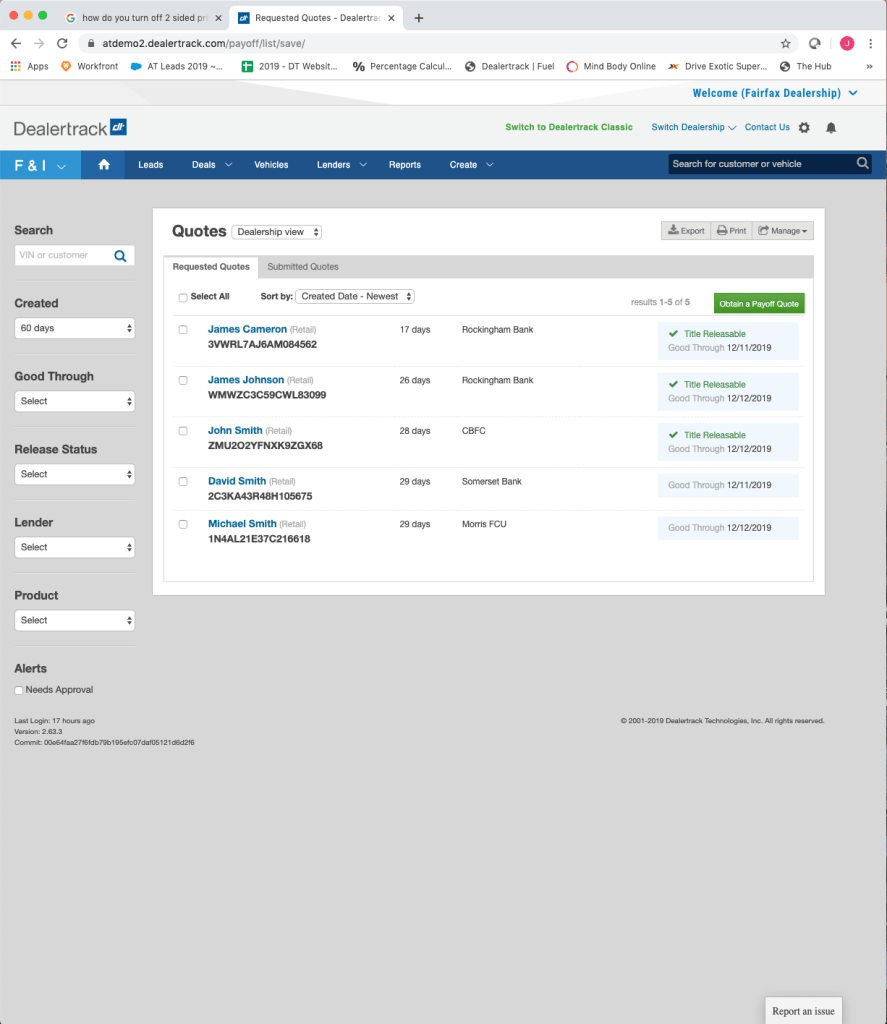Open Drive Exotic Super bookmark
Image resolution: width=887 pixels, height=1024 pixels.
point(718,67)
